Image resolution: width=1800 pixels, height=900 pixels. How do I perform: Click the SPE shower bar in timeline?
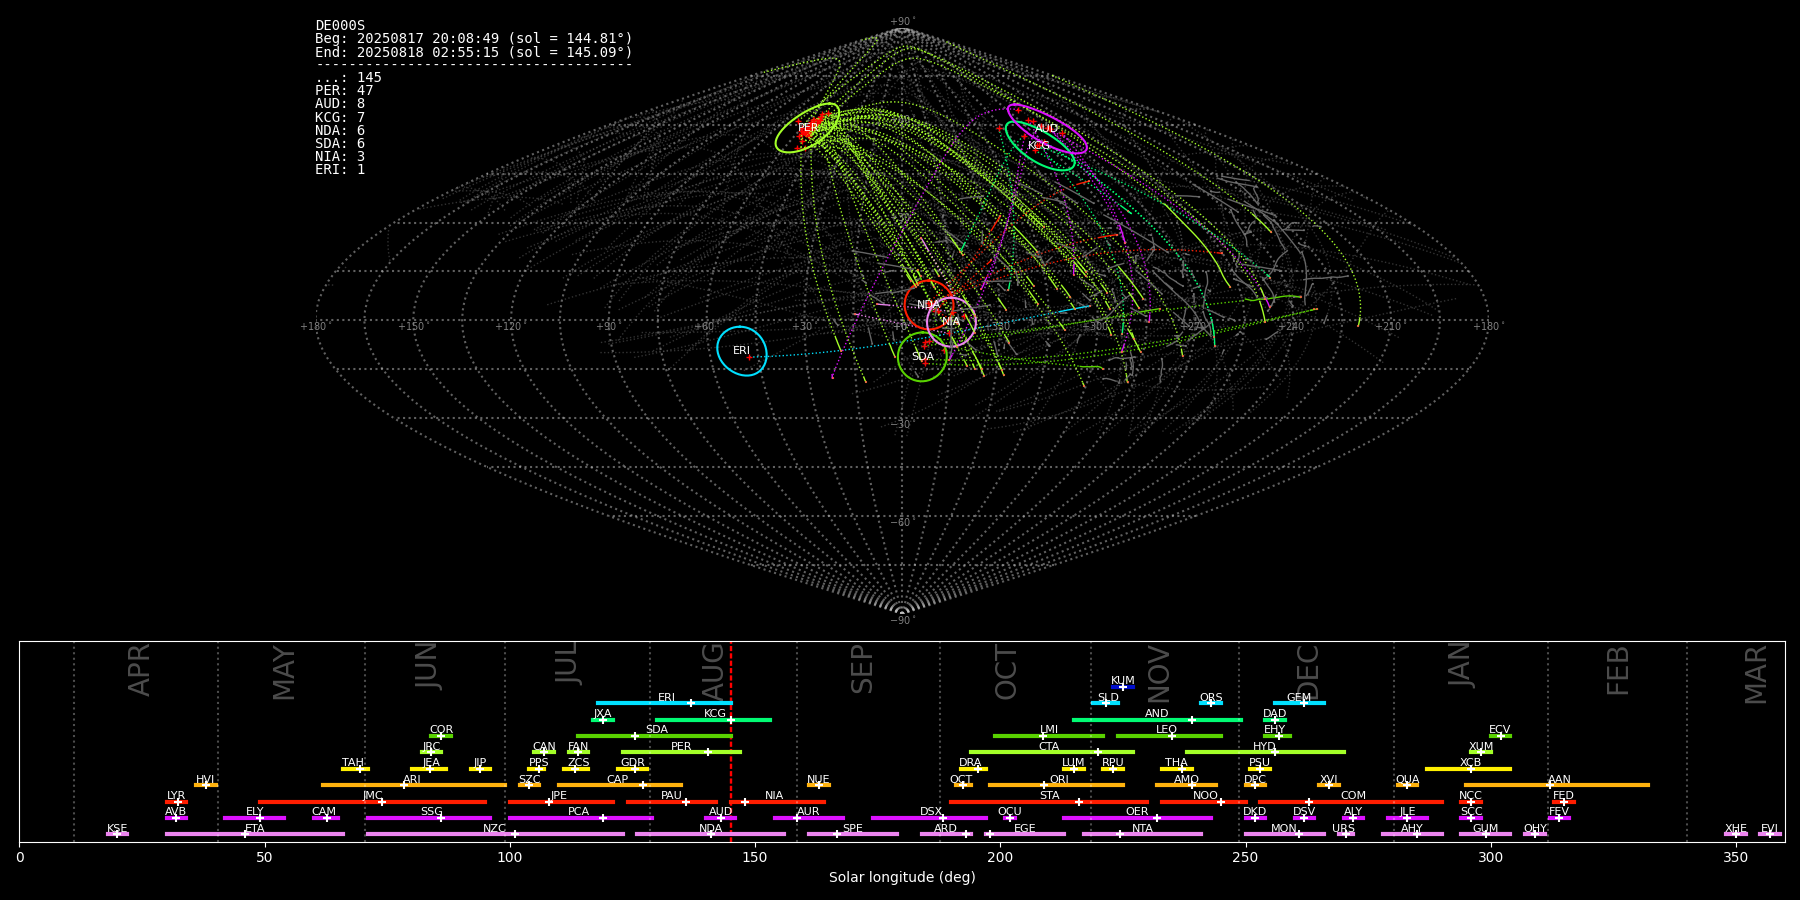tap(853, 834)
